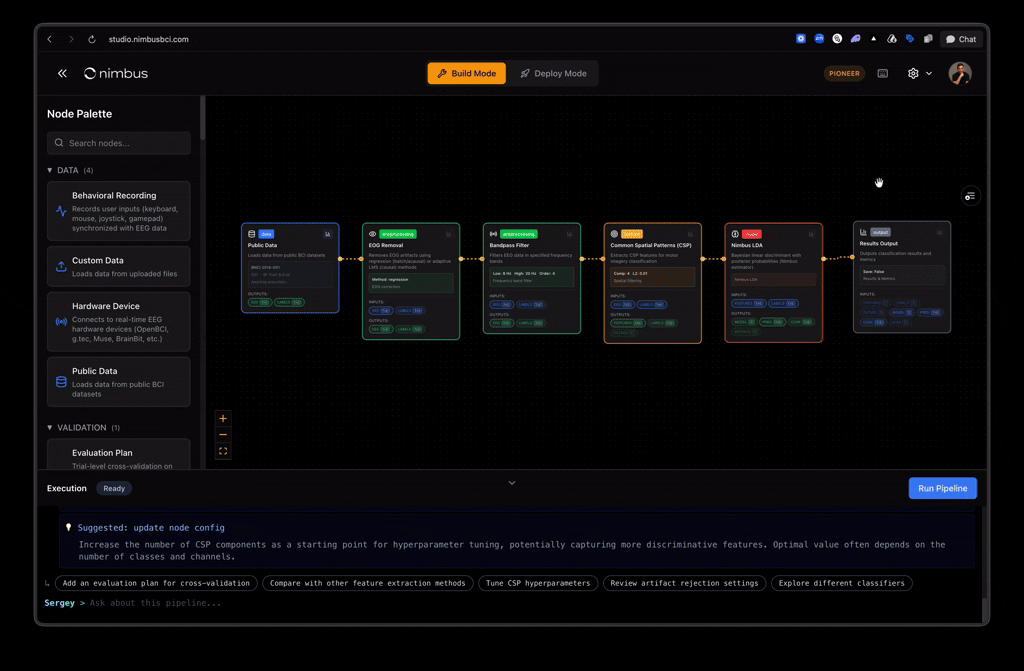
Task: Select the Nimbus LDA node title
Action: click(746, 245)
